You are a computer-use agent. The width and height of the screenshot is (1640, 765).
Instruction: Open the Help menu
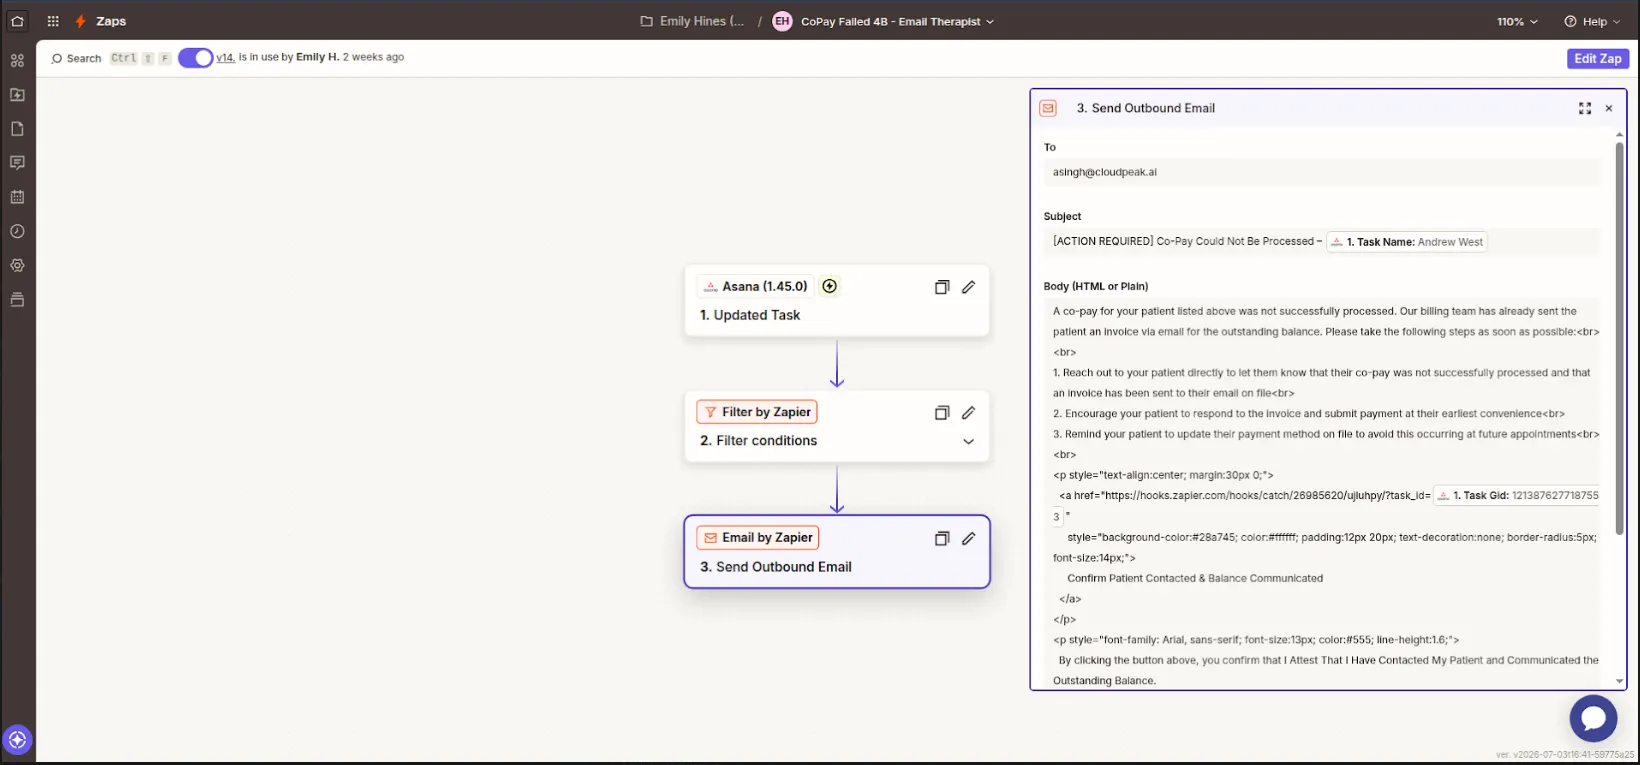coord(1592,21)
